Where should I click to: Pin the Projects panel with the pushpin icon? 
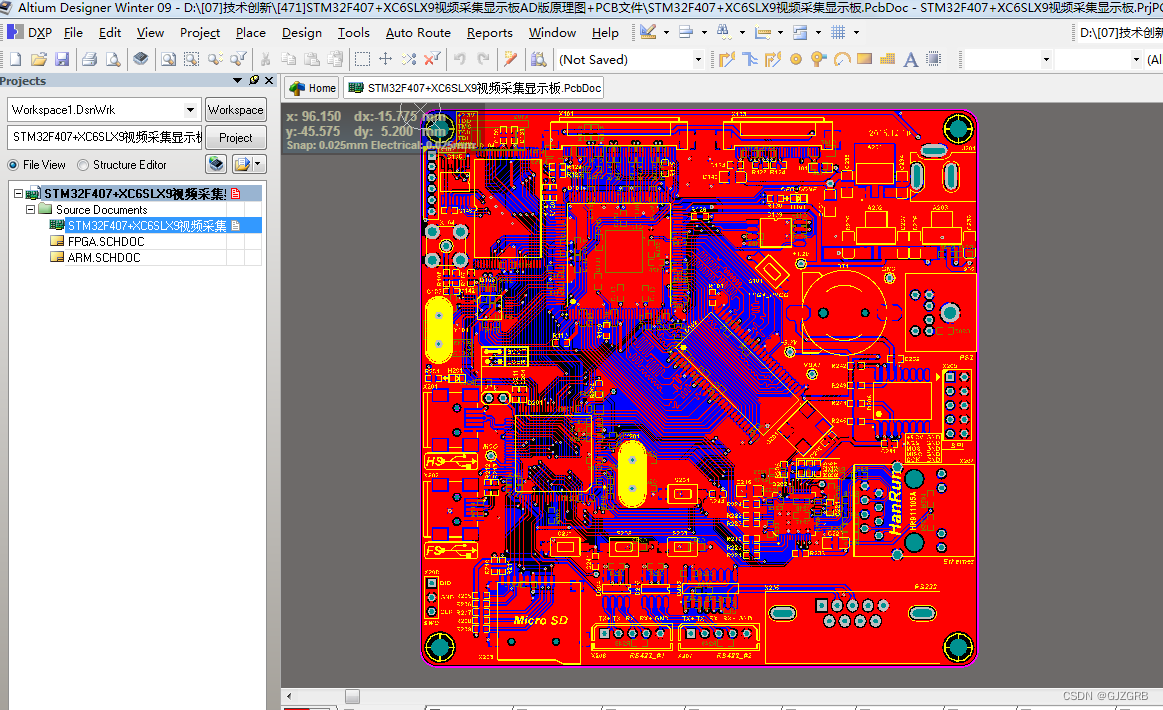point(254,80)
